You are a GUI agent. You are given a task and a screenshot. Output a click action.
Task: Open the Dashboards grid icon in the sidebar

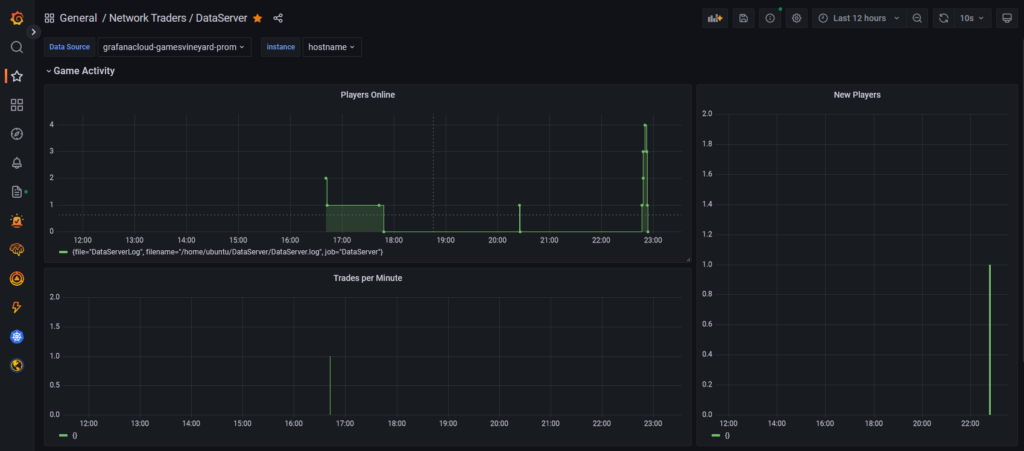(x=17, y=105)
